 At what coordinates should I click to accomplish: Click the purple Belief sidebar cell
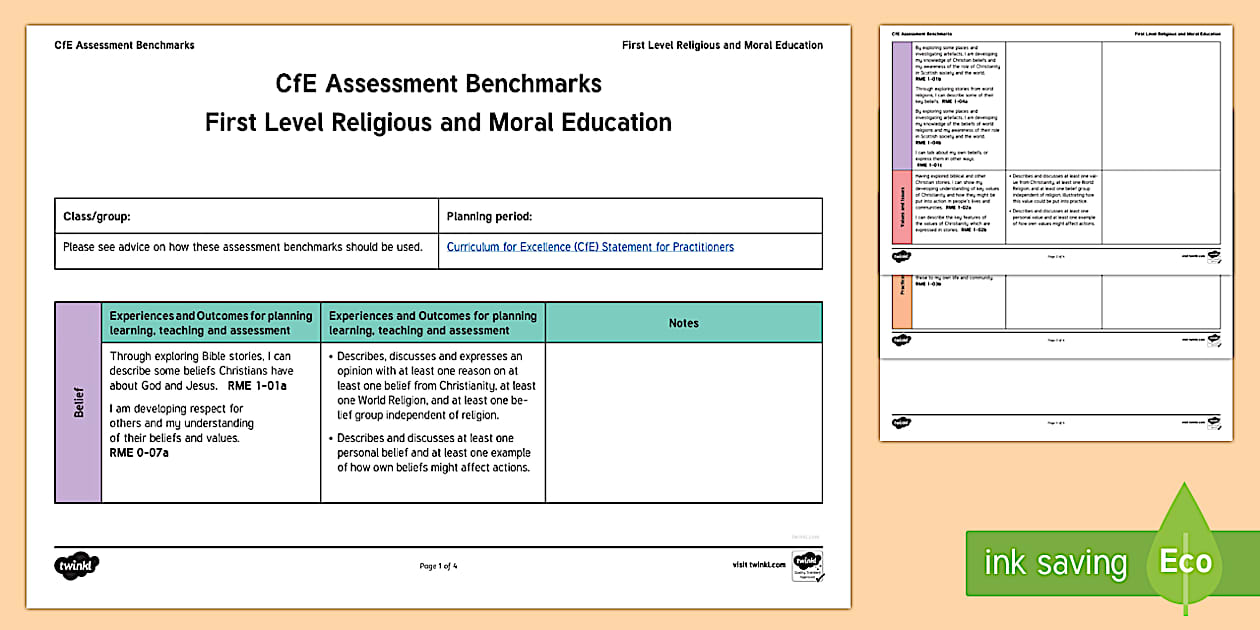(x=78, y=402)
